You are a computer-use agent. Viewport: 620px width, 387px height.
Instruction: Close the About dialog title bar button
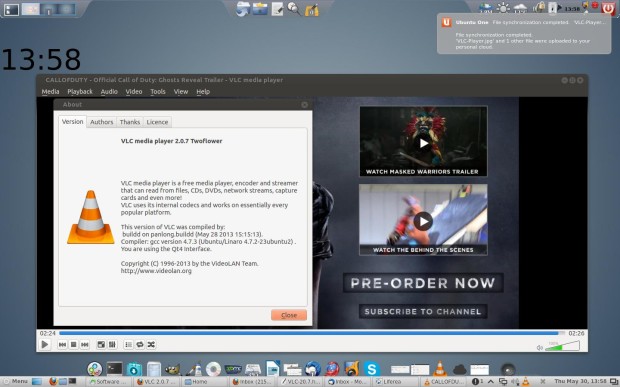pyautogui.click(x=304, y=105)
